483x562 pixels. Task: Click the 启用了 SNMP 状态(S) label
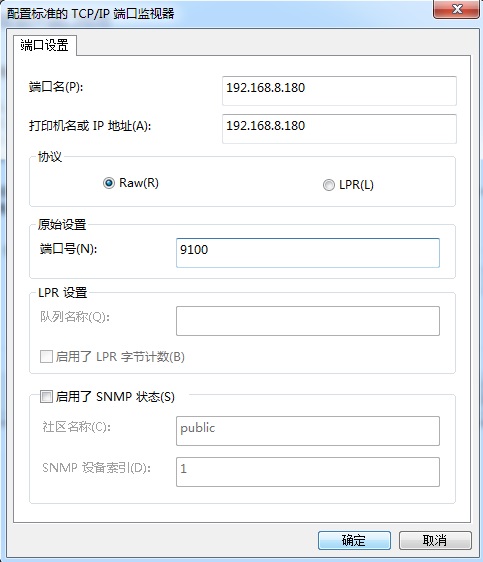click(x=115, y=397)
